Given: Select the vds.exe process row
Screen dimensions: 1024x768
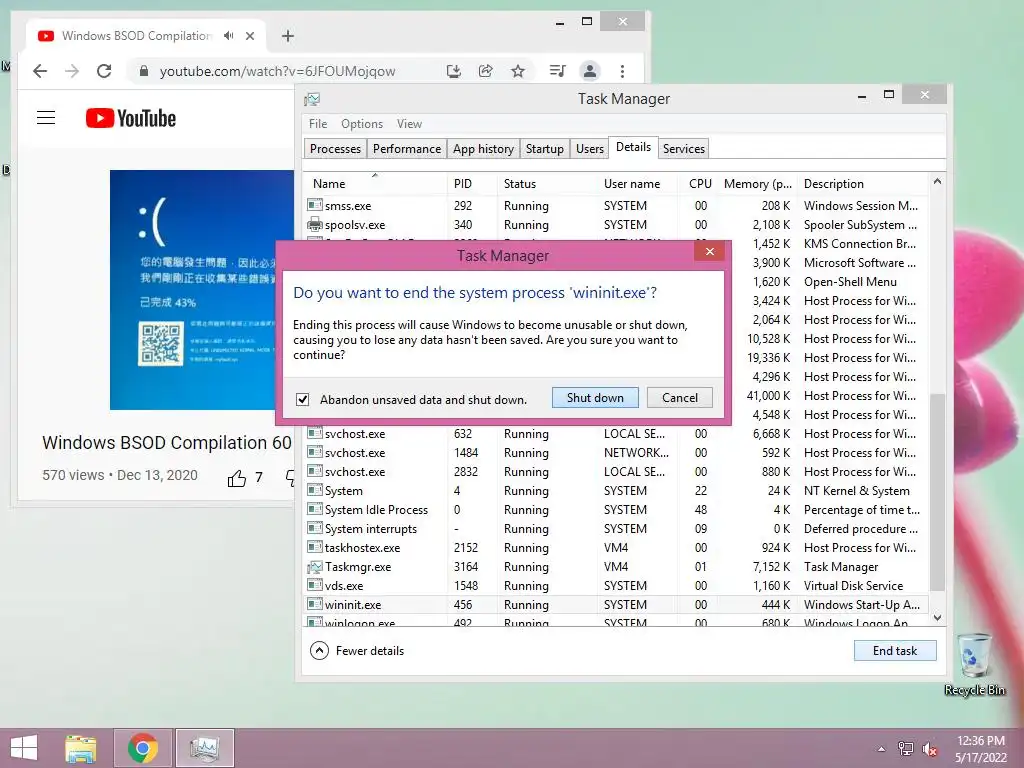Looking at the screenshot, I should (x=616, y=586).
